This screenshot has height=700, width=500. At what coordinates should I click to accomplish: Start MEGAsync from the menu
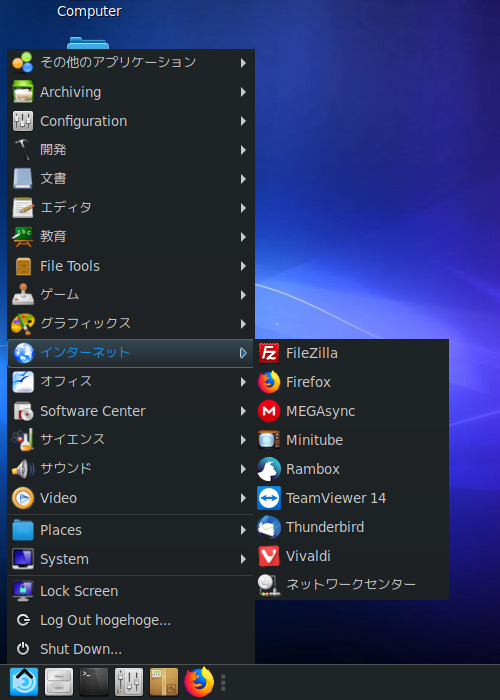click(x=351, y=411)
